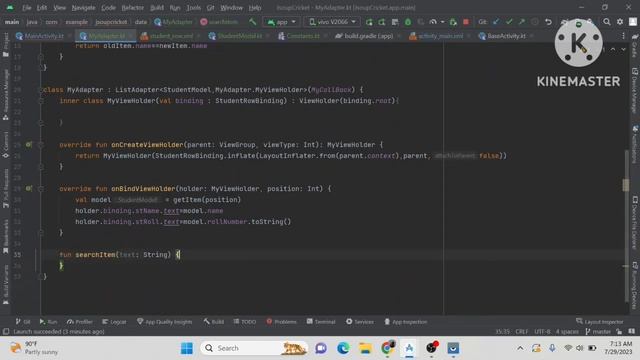Open TODO tool window

tap(245, 322)
